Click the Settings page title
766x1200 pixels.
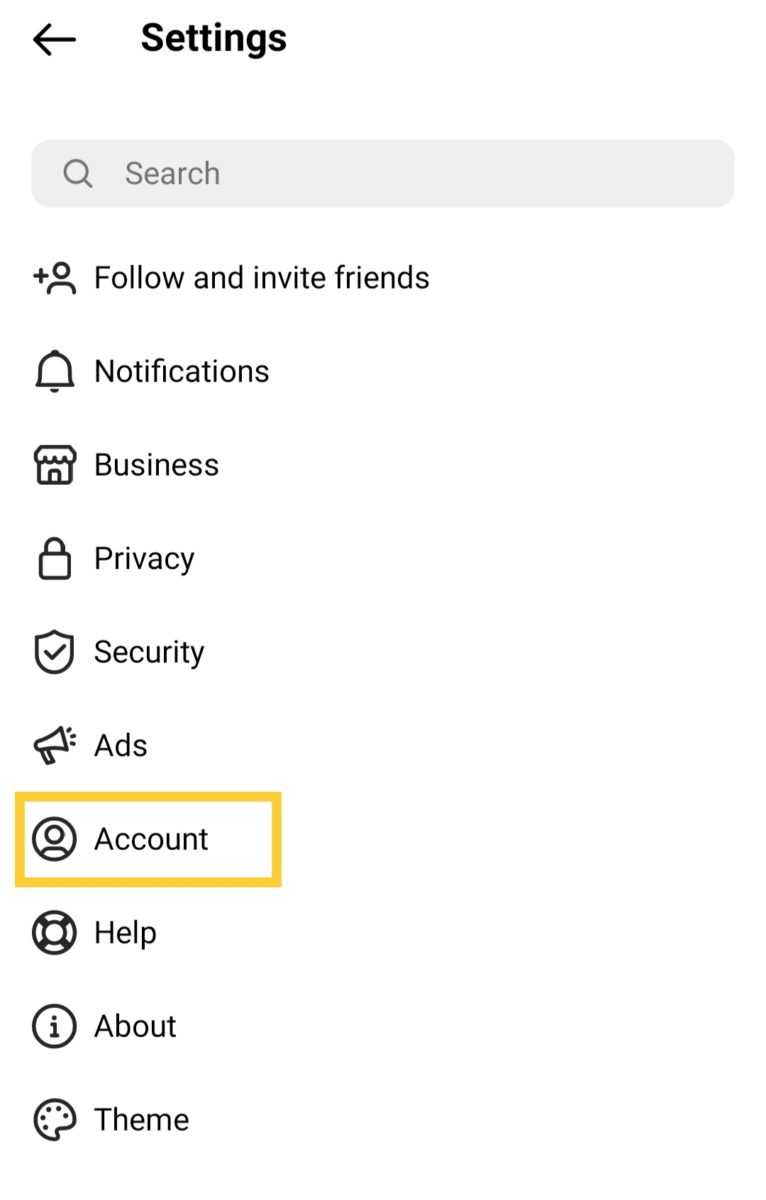point(213,38)
